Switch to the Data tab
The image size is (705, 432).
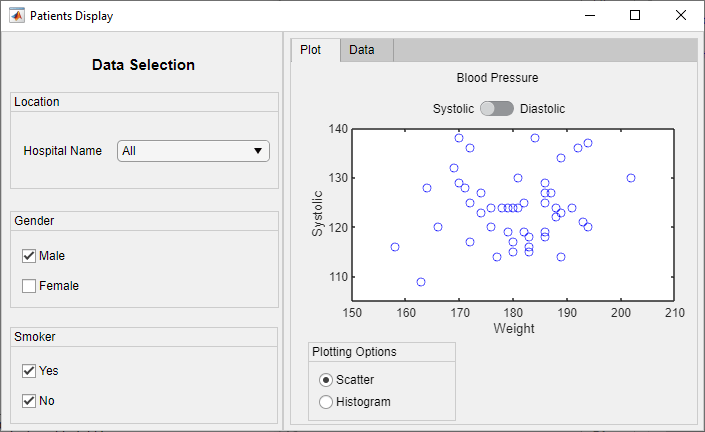[362, 50]
